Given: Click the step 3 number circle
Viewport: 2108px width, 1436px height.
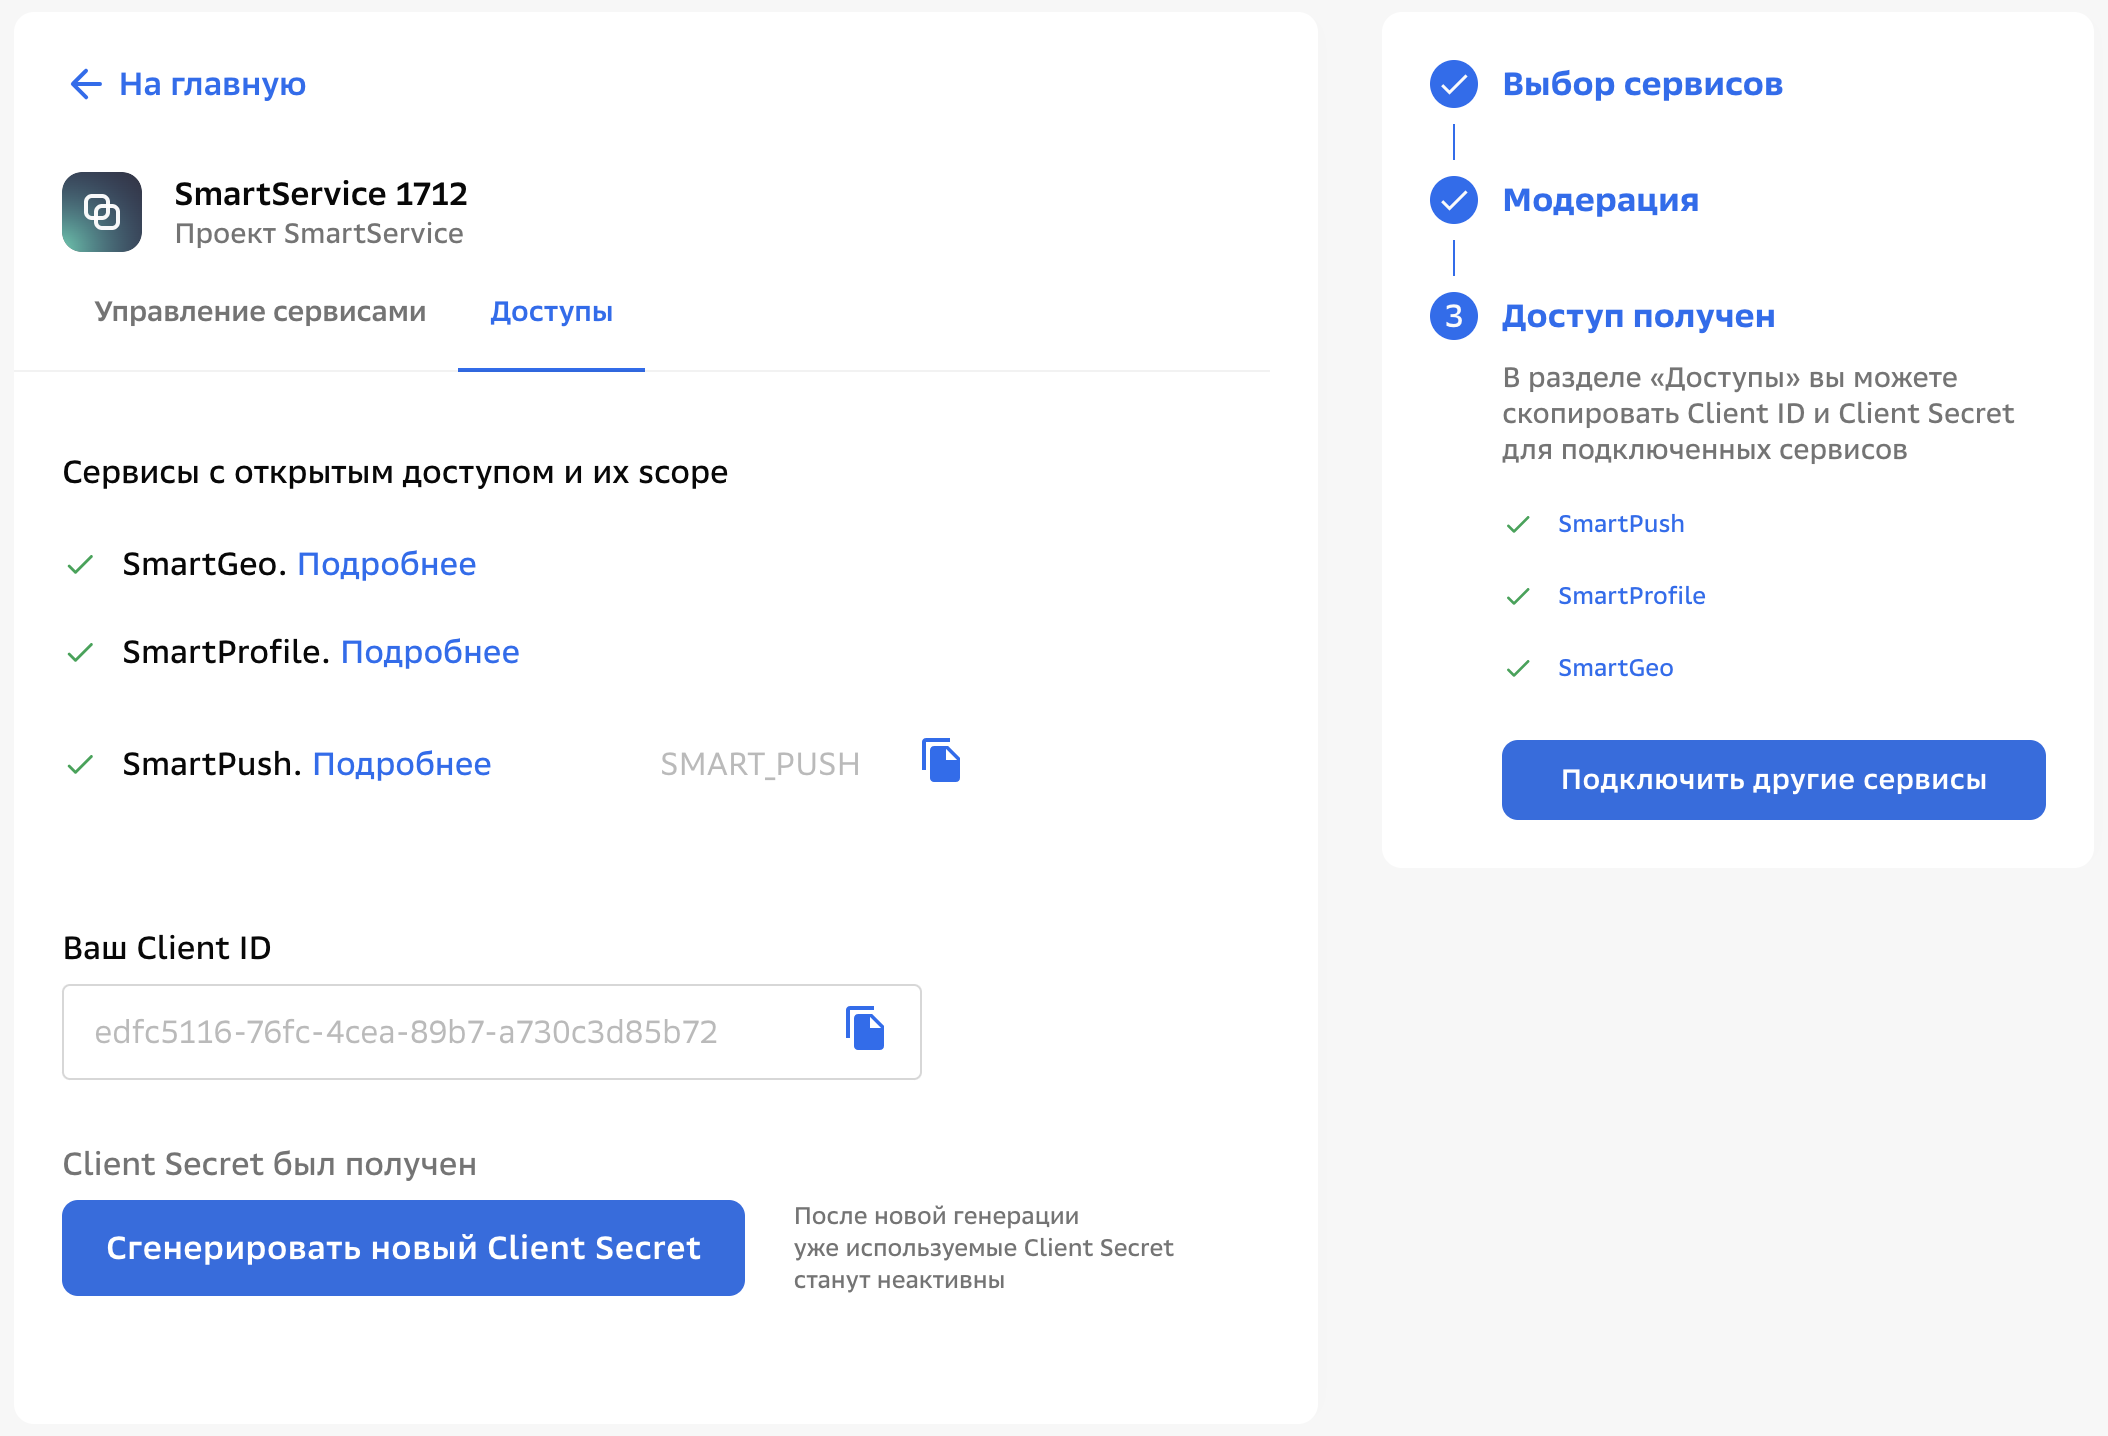Looking at the screenshot, I should (1454, 316).
